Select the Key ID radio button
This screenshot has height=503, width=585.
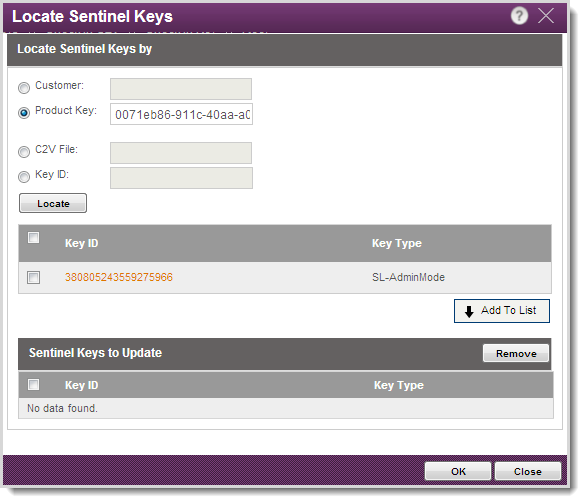point(24,176)
